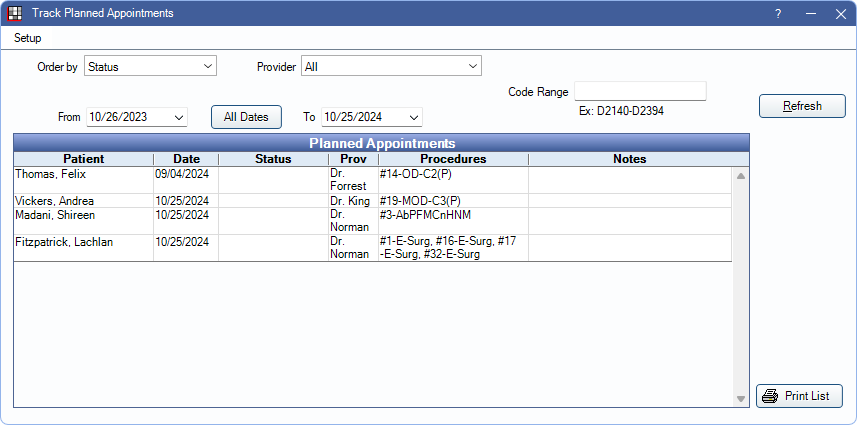Click the scrollbar down arrow
Image resolution: width=857 pixels, height=425 pixels.
click(x=741, y=398)
